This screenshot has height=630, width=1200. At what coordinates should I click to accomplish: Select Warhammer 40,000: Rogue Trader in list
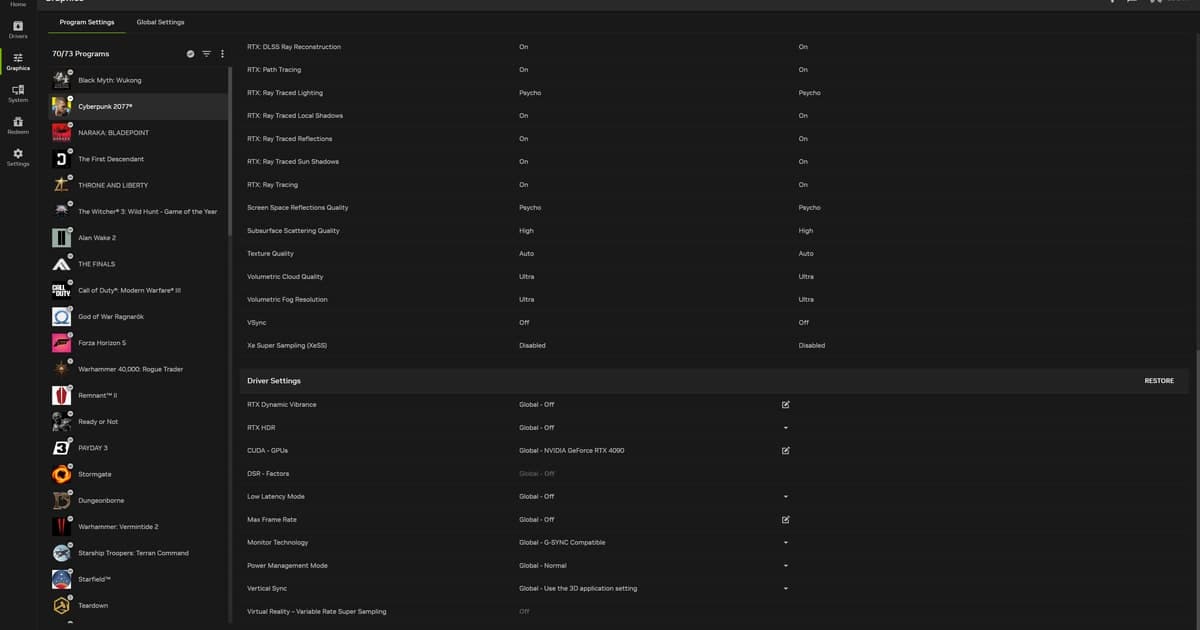[x=140, y=369]
